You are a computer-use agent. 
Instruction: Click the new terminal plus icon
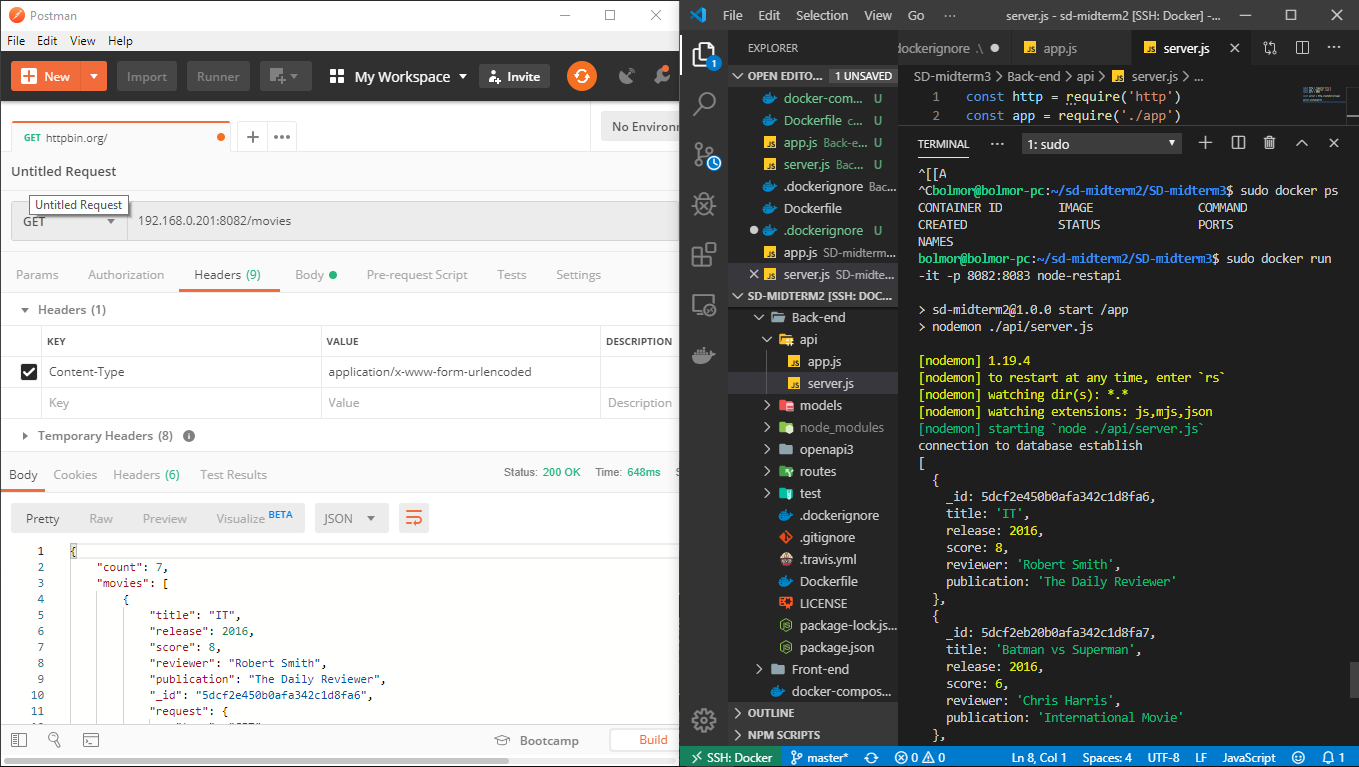point(1205,143)
